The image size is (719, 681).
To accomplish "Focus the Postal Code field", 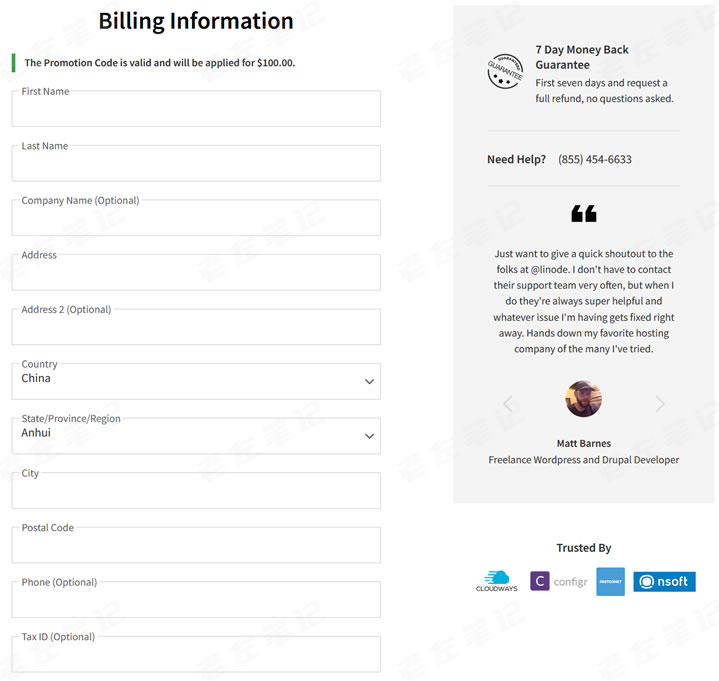I will coord(196,546).
